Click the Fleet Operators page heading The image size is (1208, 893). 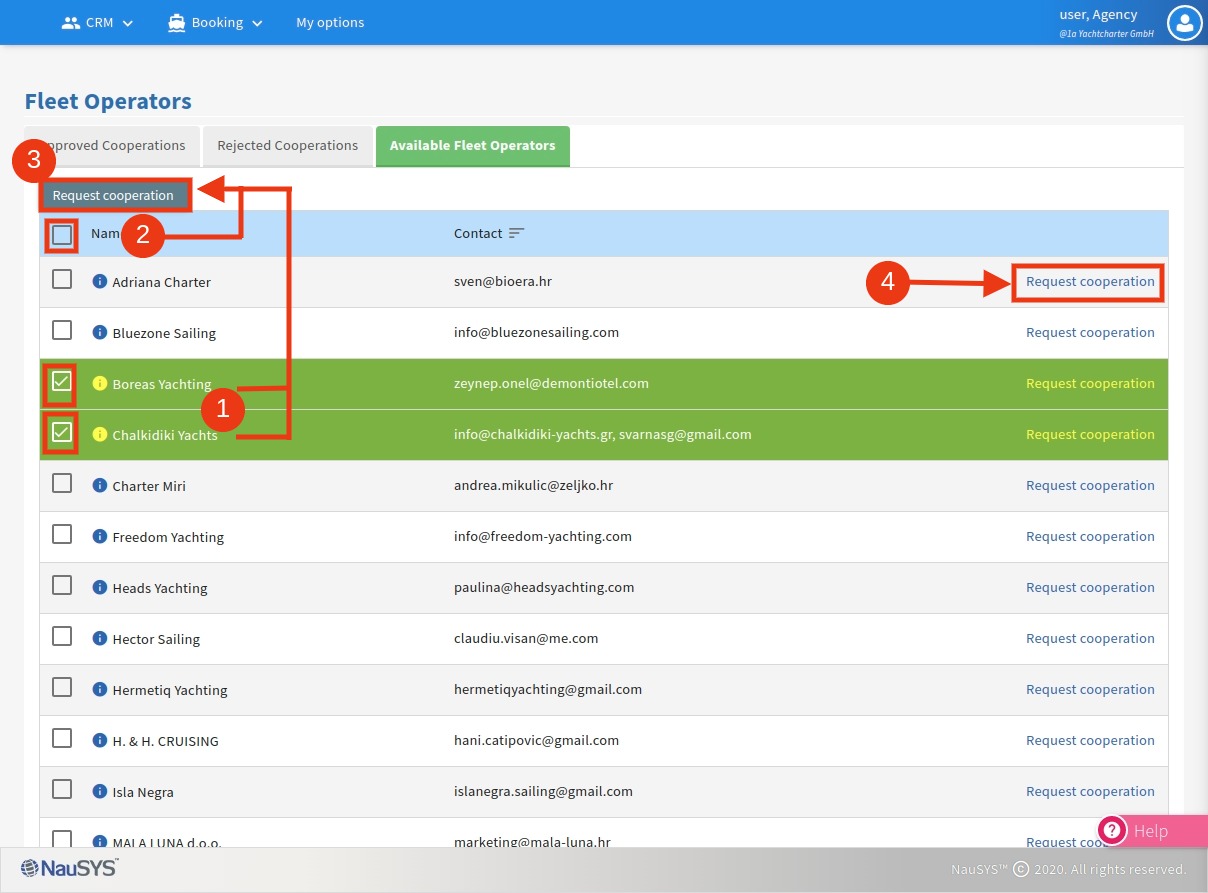[108, 102]
